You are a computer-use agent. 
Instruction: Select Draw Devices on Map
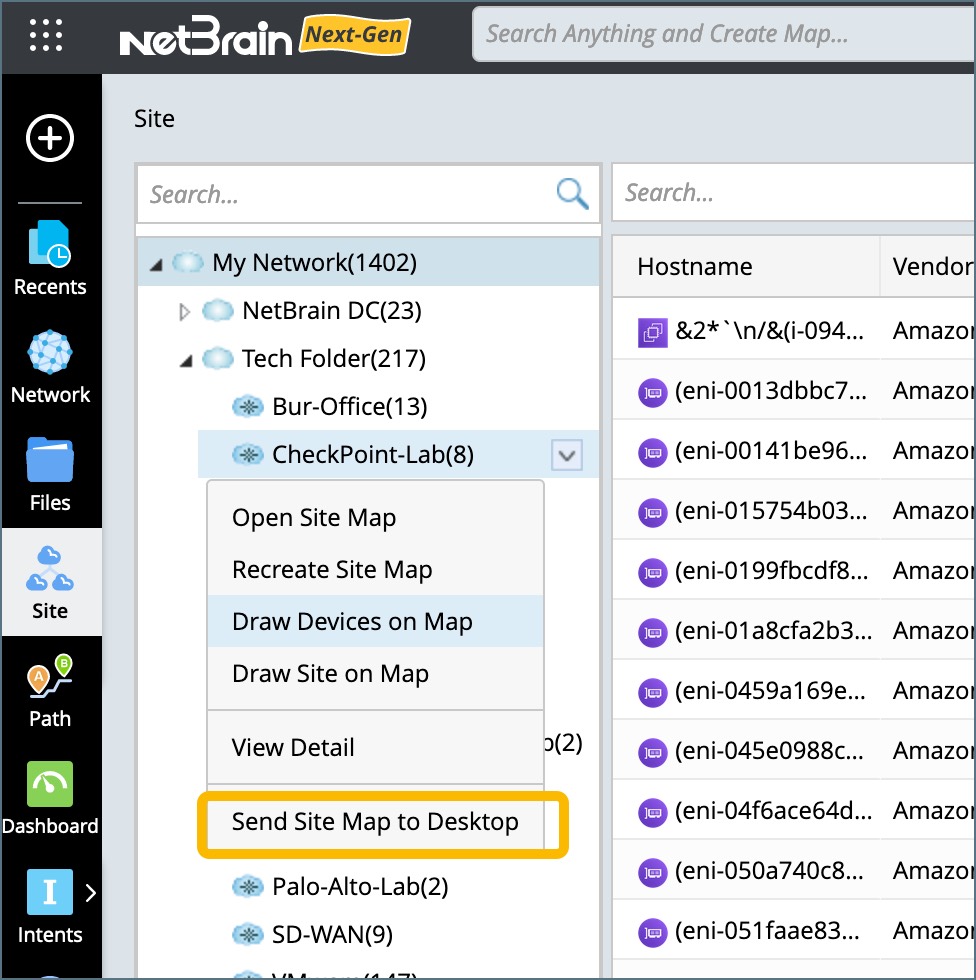(352, 622)
